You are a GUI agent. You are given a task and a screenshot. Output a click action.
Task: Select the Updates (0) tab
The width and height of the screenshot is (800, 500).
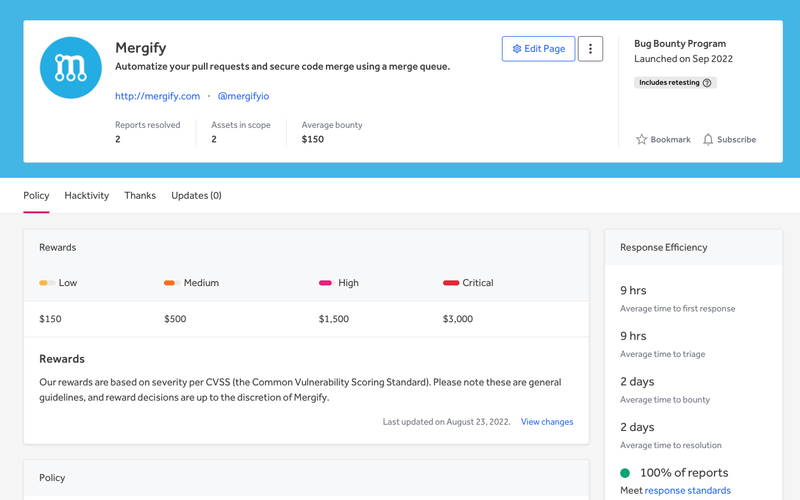tap(196, 196)
